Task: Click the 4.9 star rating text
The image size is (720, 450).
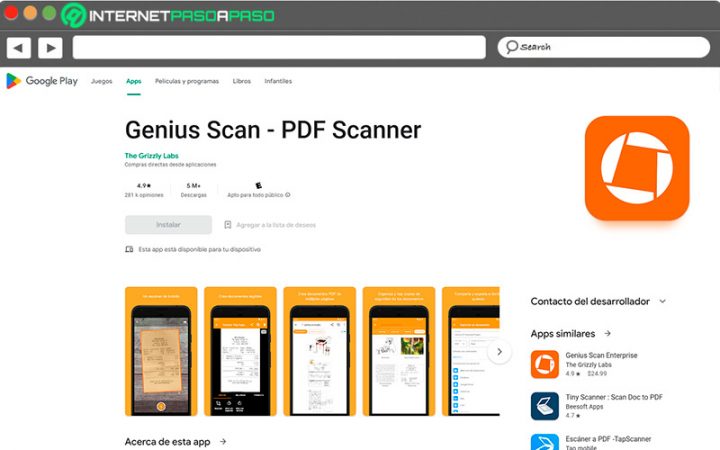Action: click(144, 186)
